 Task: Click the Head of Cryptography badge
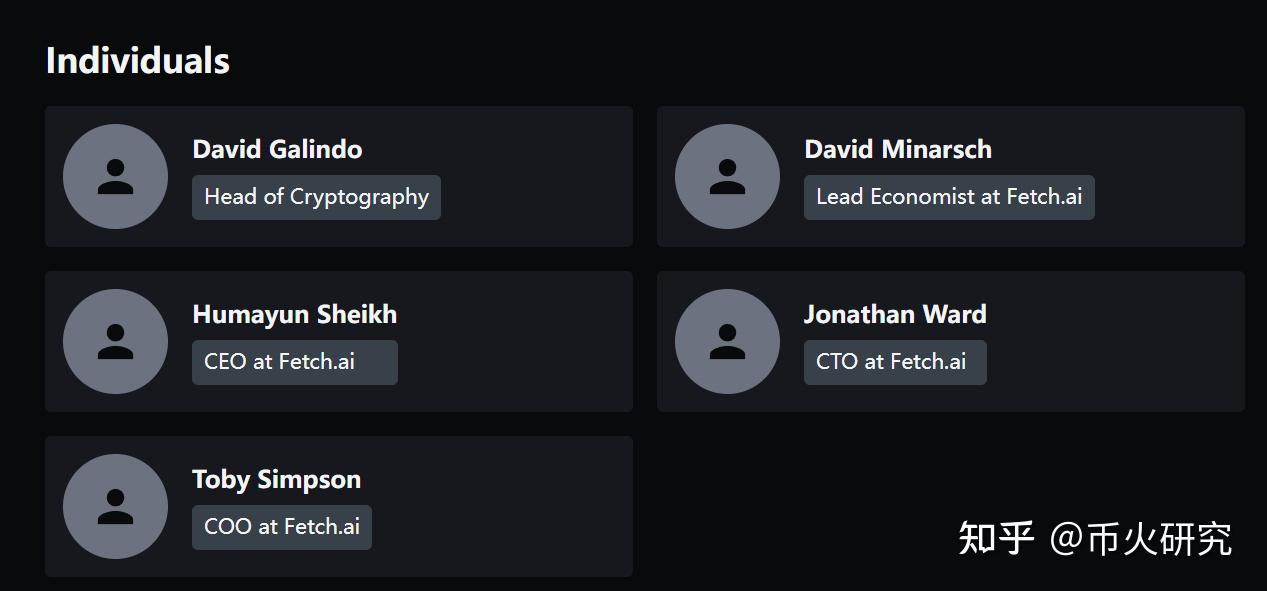[316, 197]
